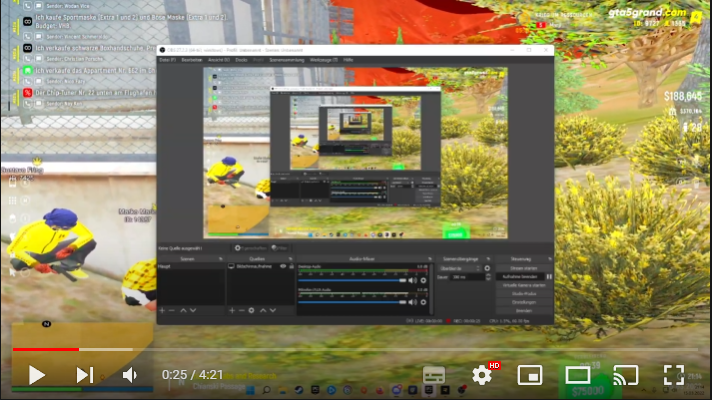Mute Mikrofon/AUX Audio speaker icon
Viewport: 712px width, 400px height.
[412, 302]
